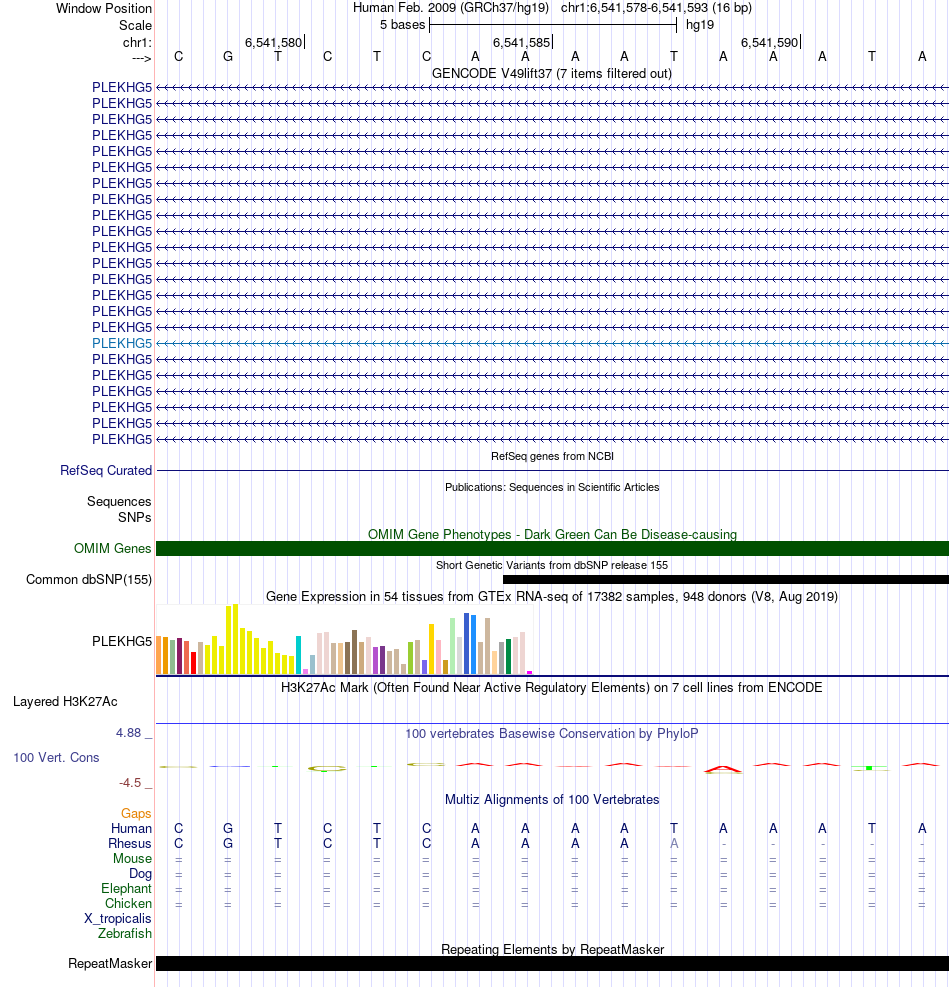Viewport: 950px width, 987px height.
Task: Click the orange Gaps label
Action: point(136,814)
